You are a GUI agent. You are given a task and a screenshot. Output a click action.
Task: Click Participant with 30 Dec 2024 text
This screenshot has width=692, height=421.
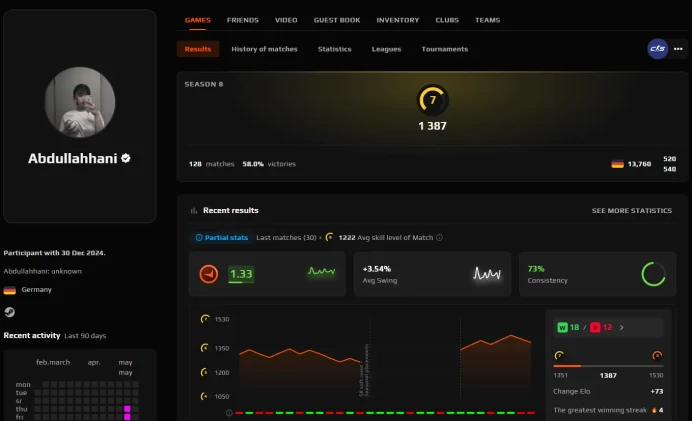click(x=54, y=253)
